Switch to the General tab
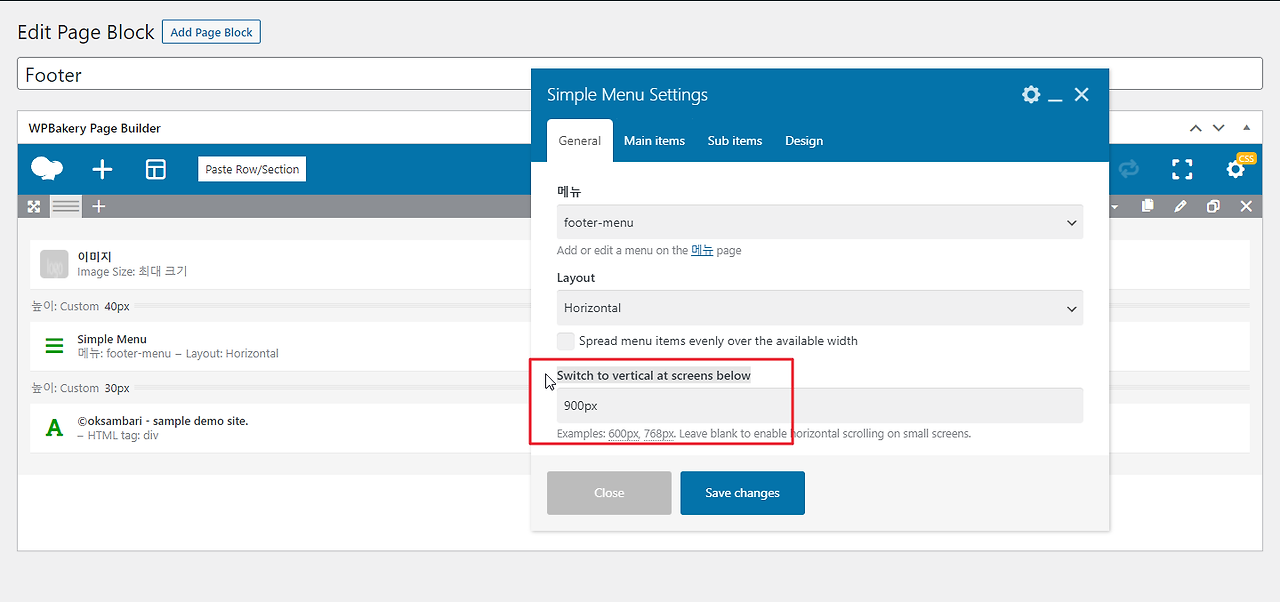Viewport: 1280px width, 602px height. coord(580,141)
